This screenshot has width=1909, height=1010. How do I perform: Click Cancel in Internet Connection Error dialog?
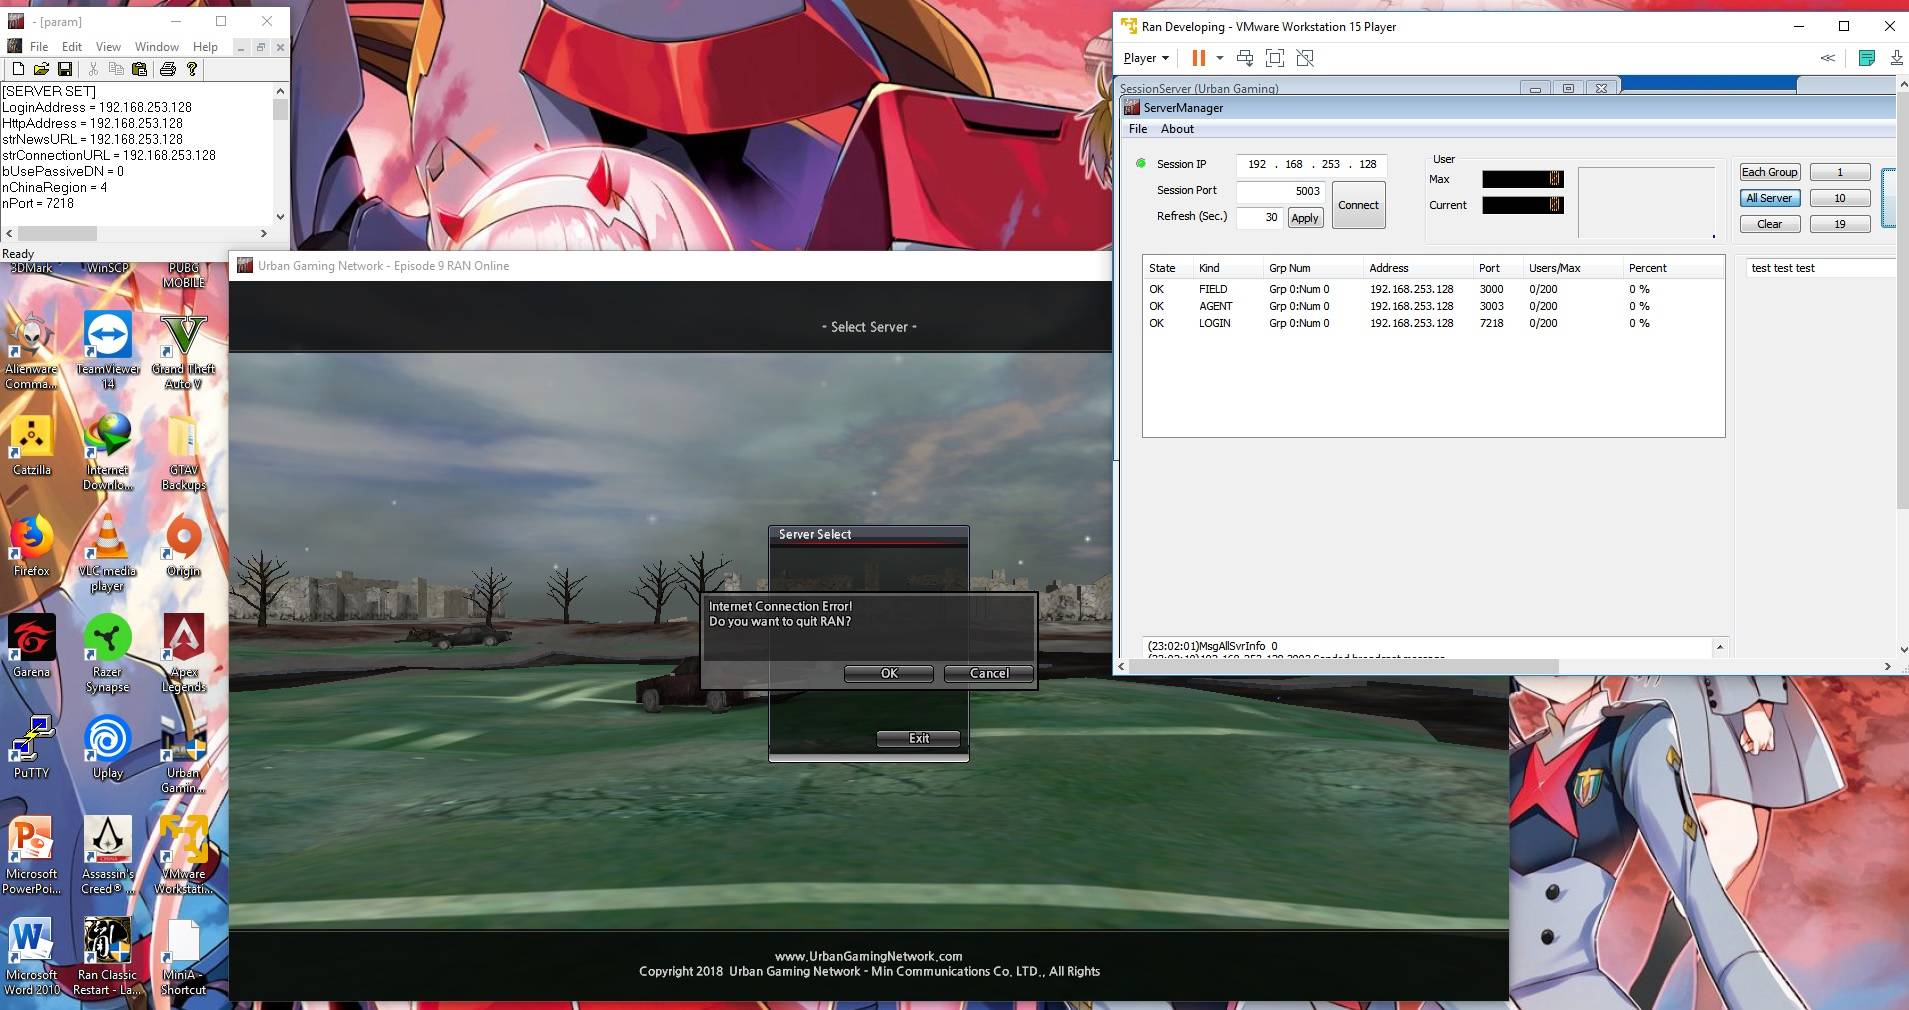989,673
